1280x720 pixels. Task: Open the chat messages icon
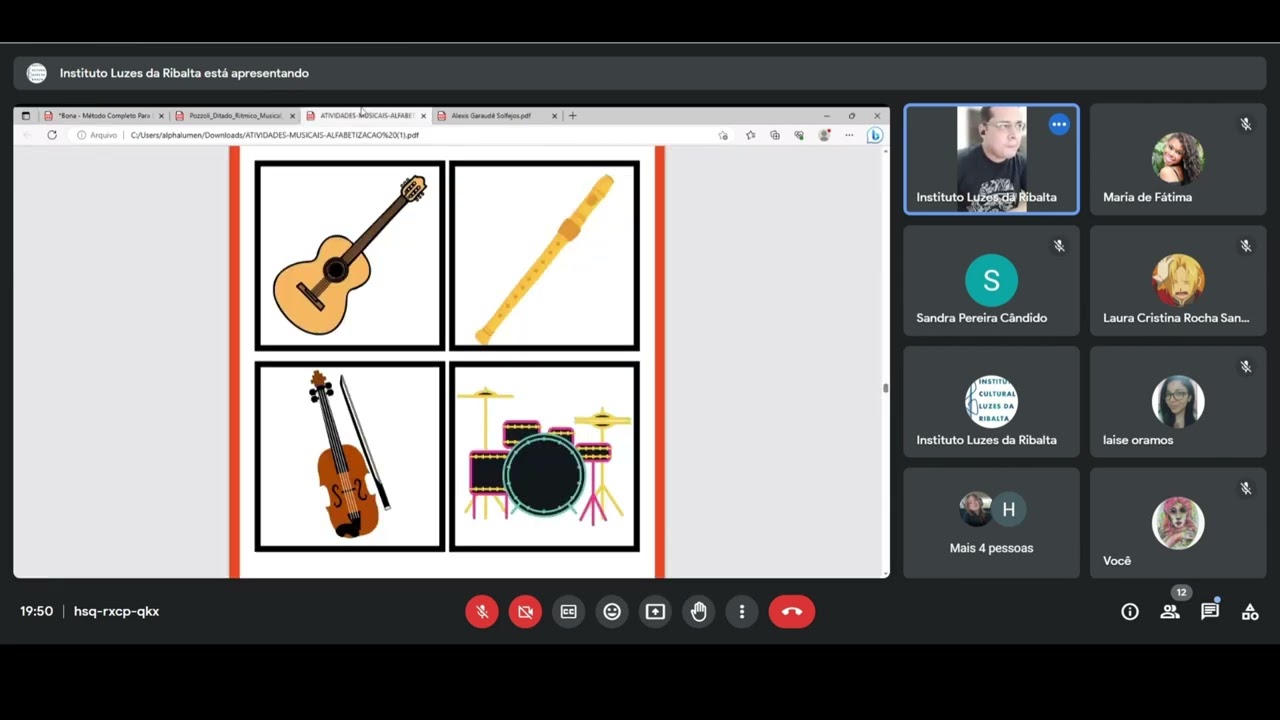pos(1210,612)
